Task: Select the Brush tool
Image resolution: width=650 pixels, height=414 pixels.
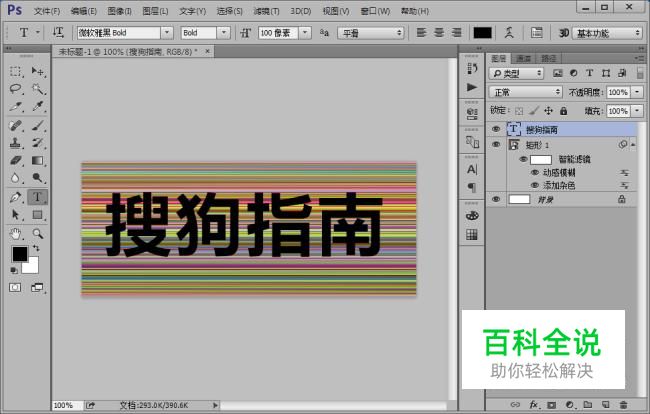Action: [x=38, y=125]
